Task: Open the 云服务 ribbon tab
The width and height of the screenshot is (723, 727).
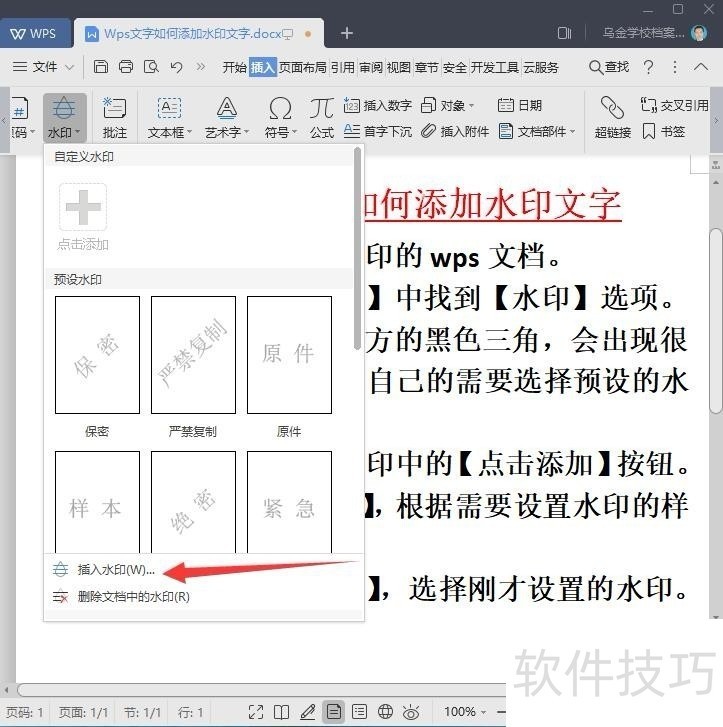Action: click(x=541, y=68)
